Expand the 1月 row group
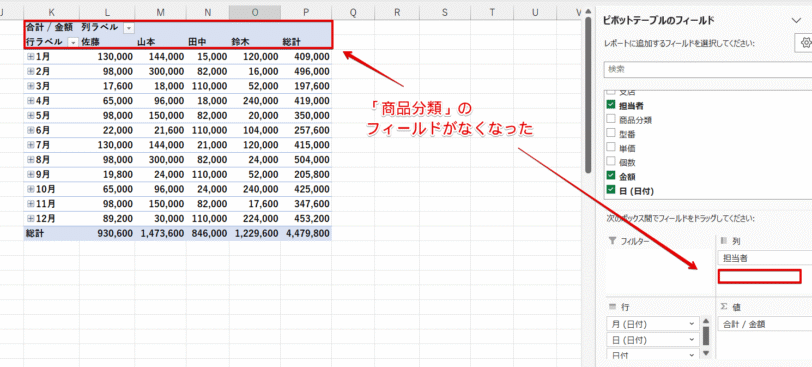 [x=31, y=56]
